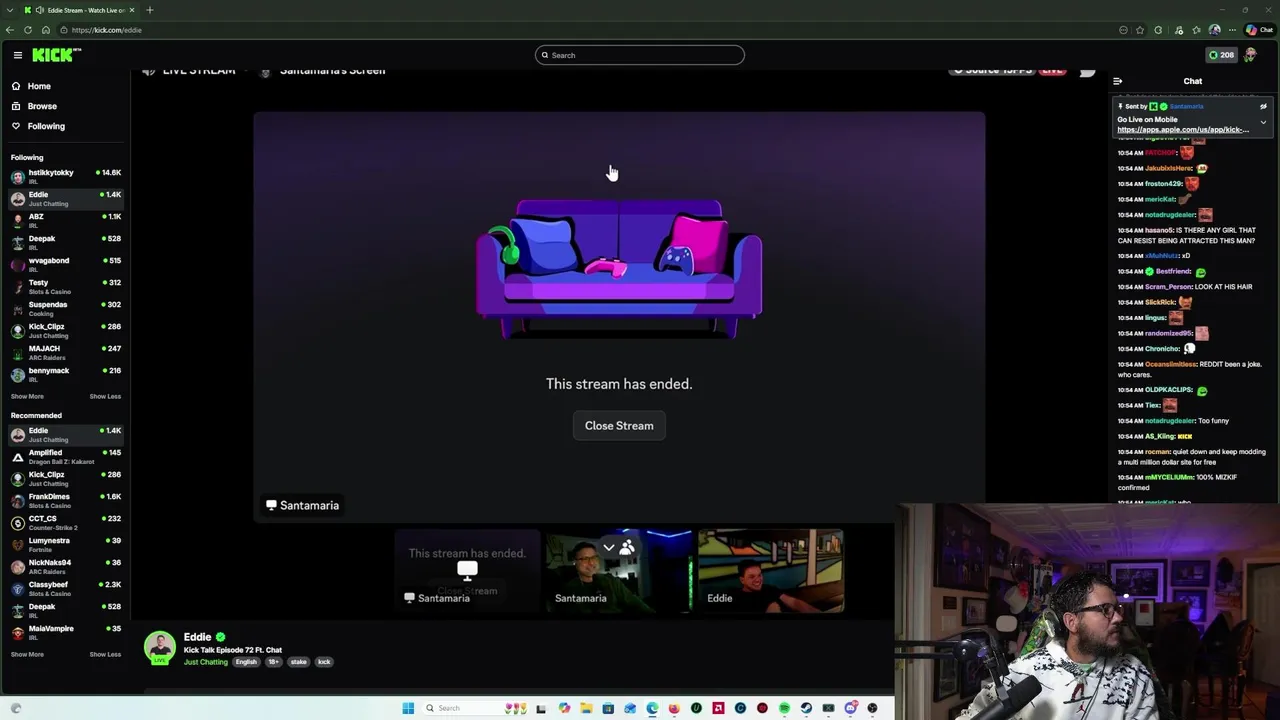Open MAJACH channel in Following list
Screen dimensions: 1280x720
[x=66, y=353]
